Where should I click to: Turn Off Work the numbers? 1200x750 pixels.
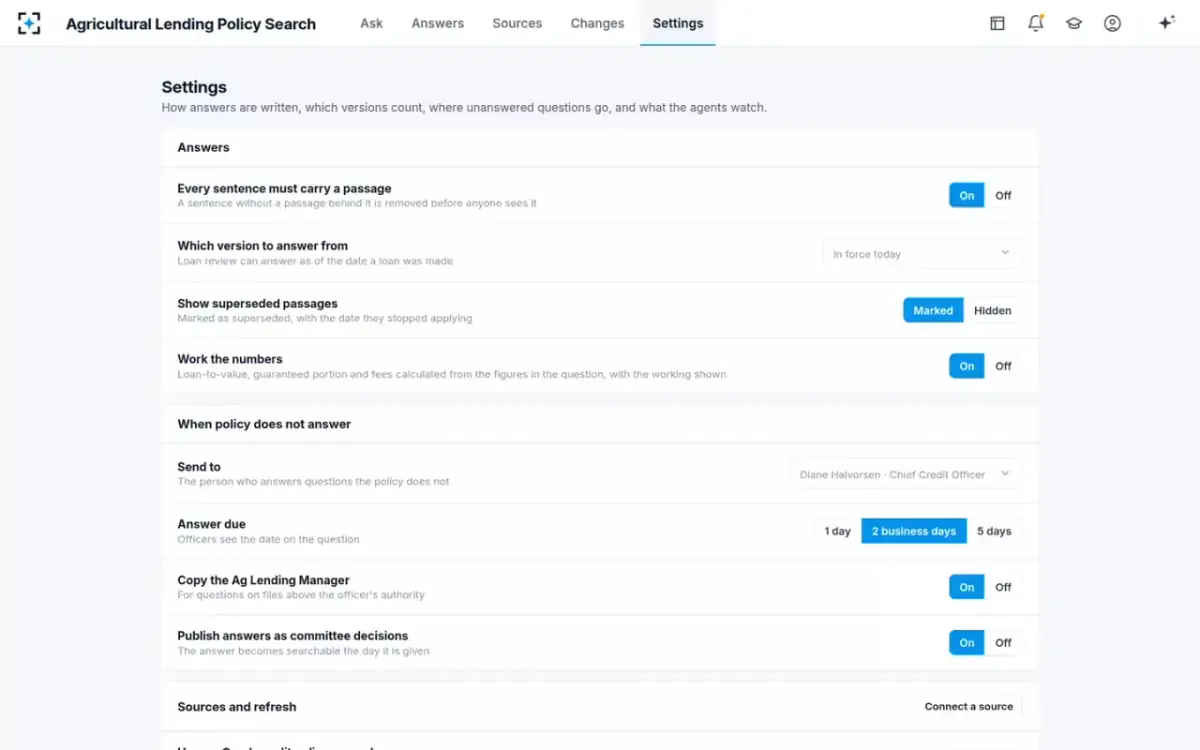[1003, 366]
